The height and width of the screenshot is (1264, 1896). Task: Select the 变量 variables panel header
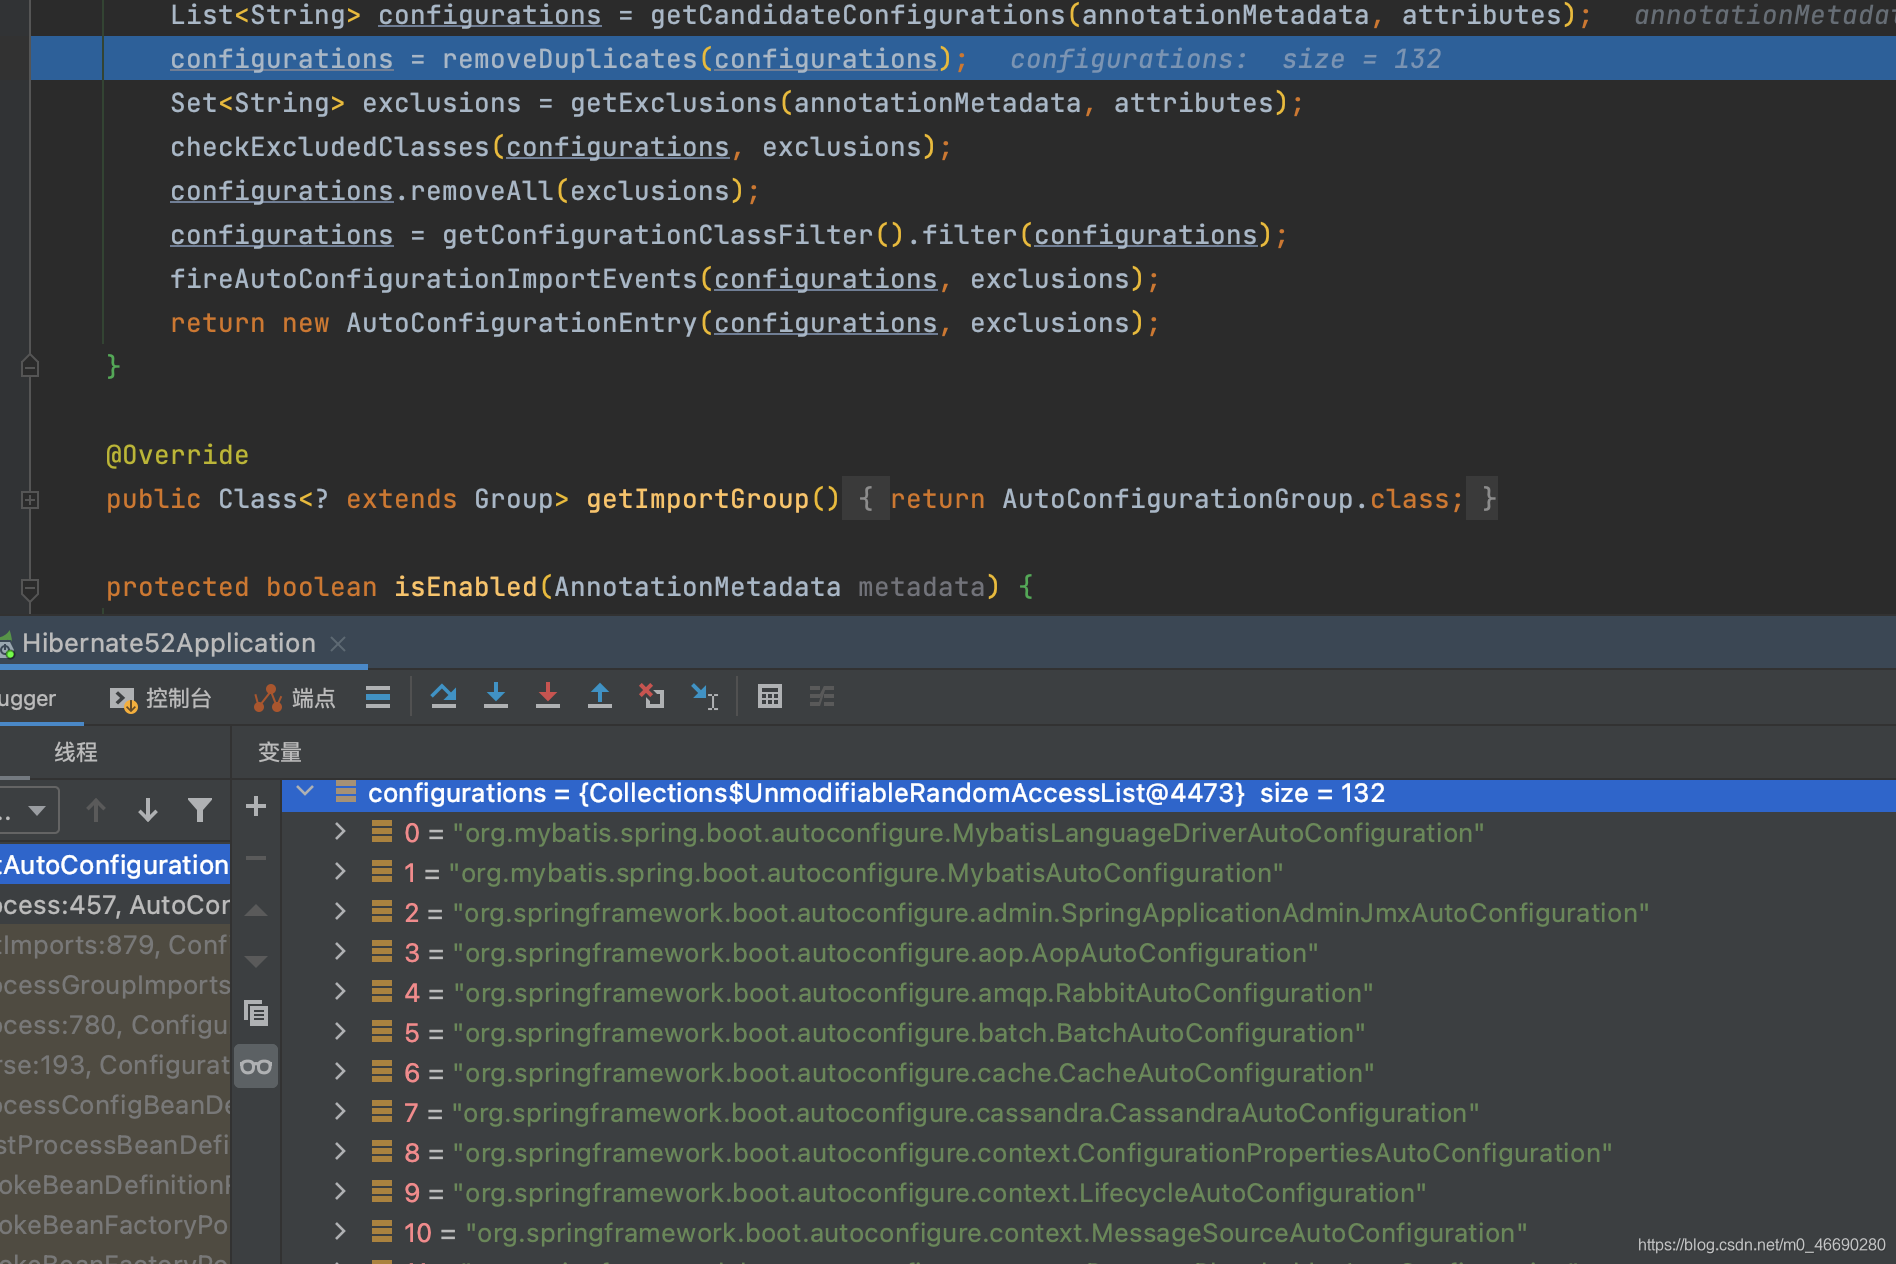[280, 752]
